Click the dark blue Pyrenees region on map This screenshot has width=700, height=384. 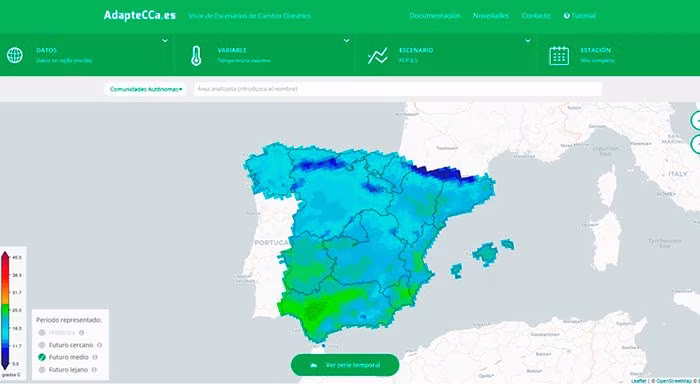point(442,174)
